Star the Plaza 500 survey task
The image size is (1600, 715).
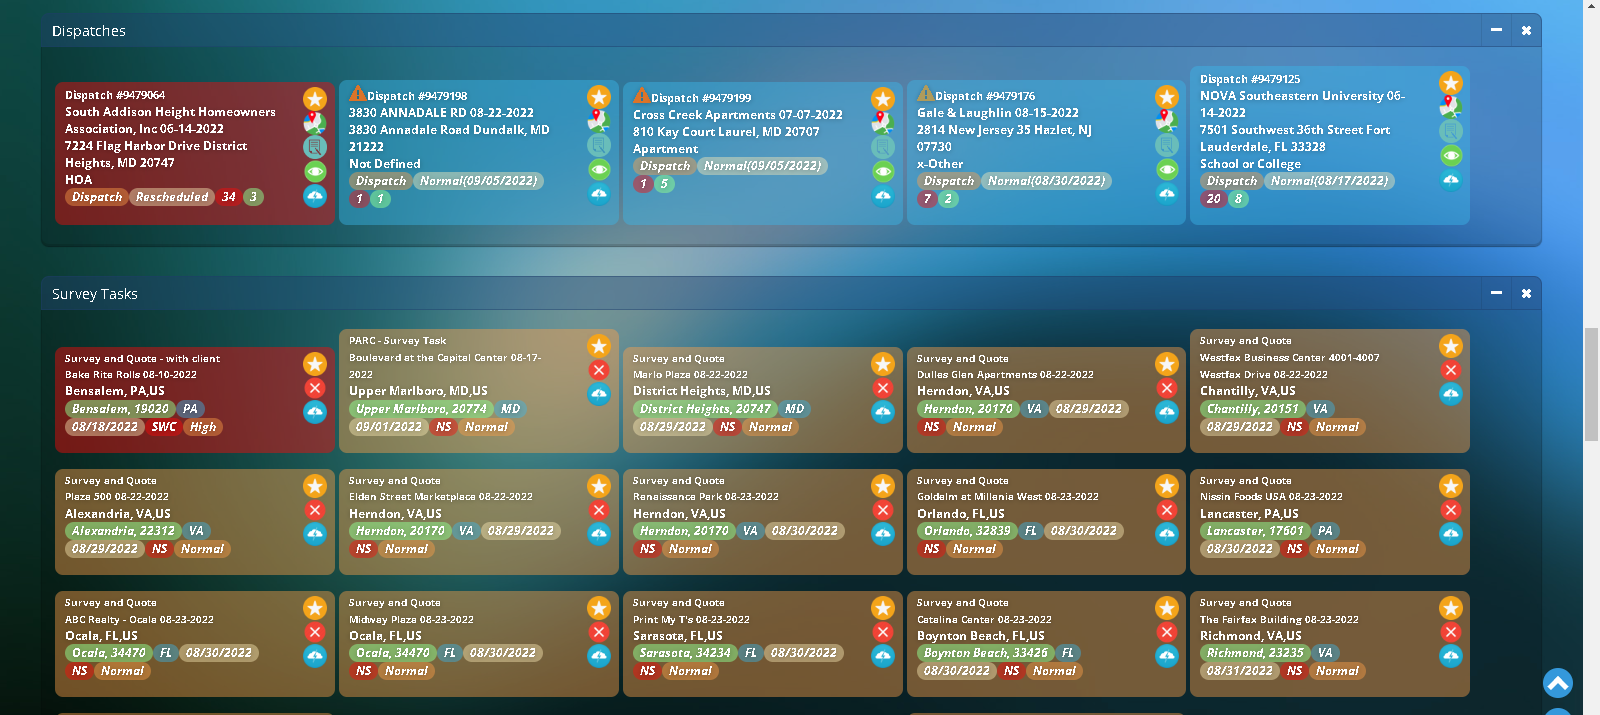315,486
